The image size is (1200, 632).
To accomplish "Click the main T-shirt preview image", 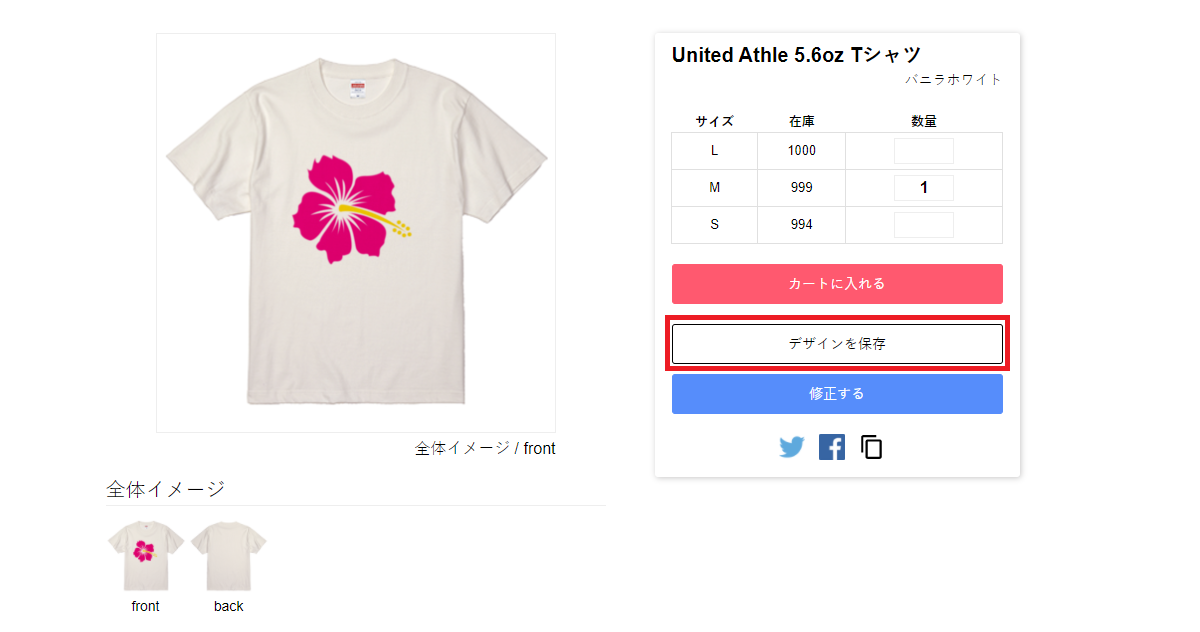I will click(356, 233).
